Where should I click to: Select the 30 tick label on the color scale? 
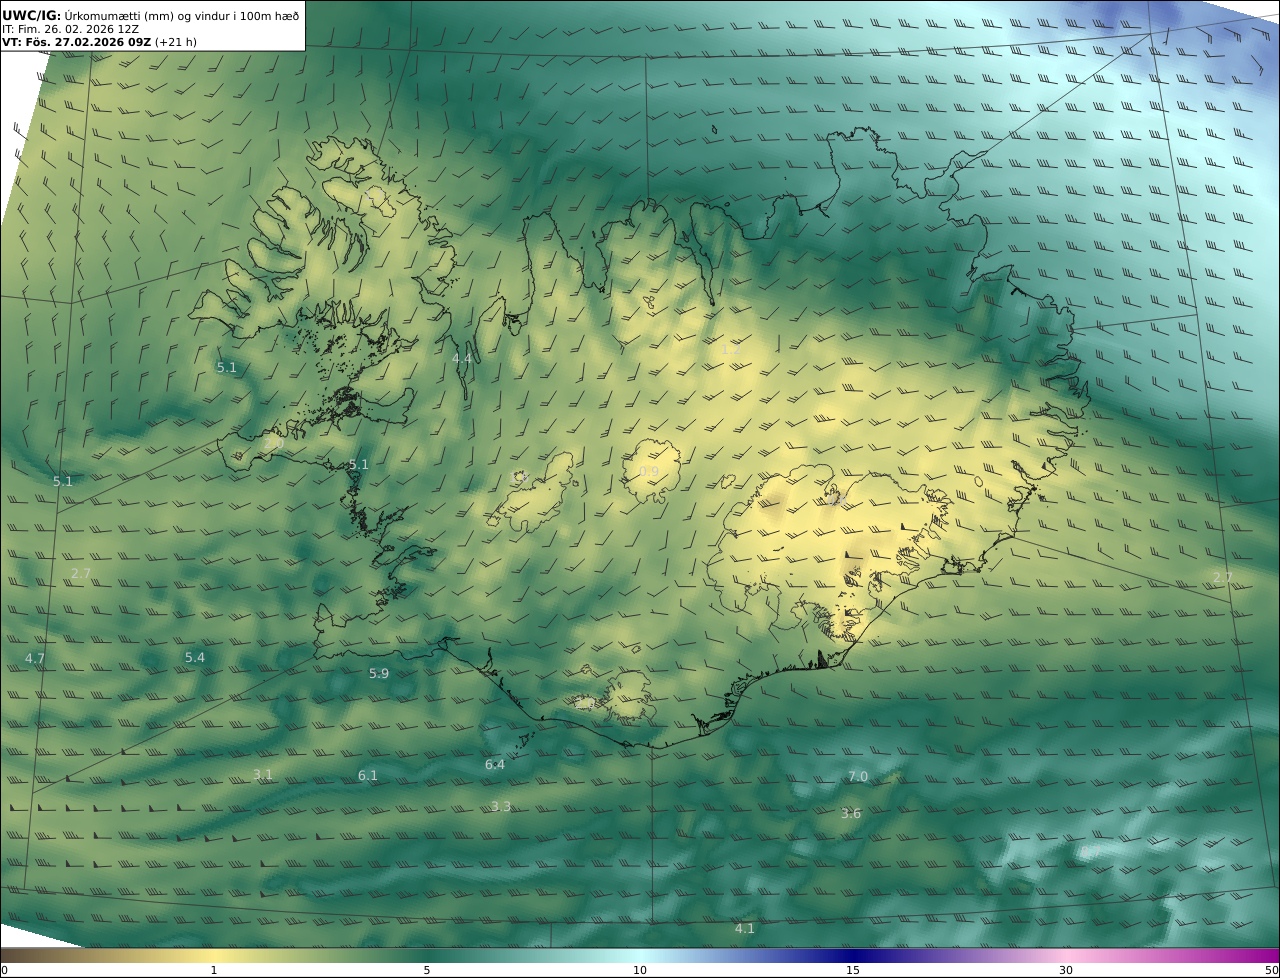point(1066,970)
